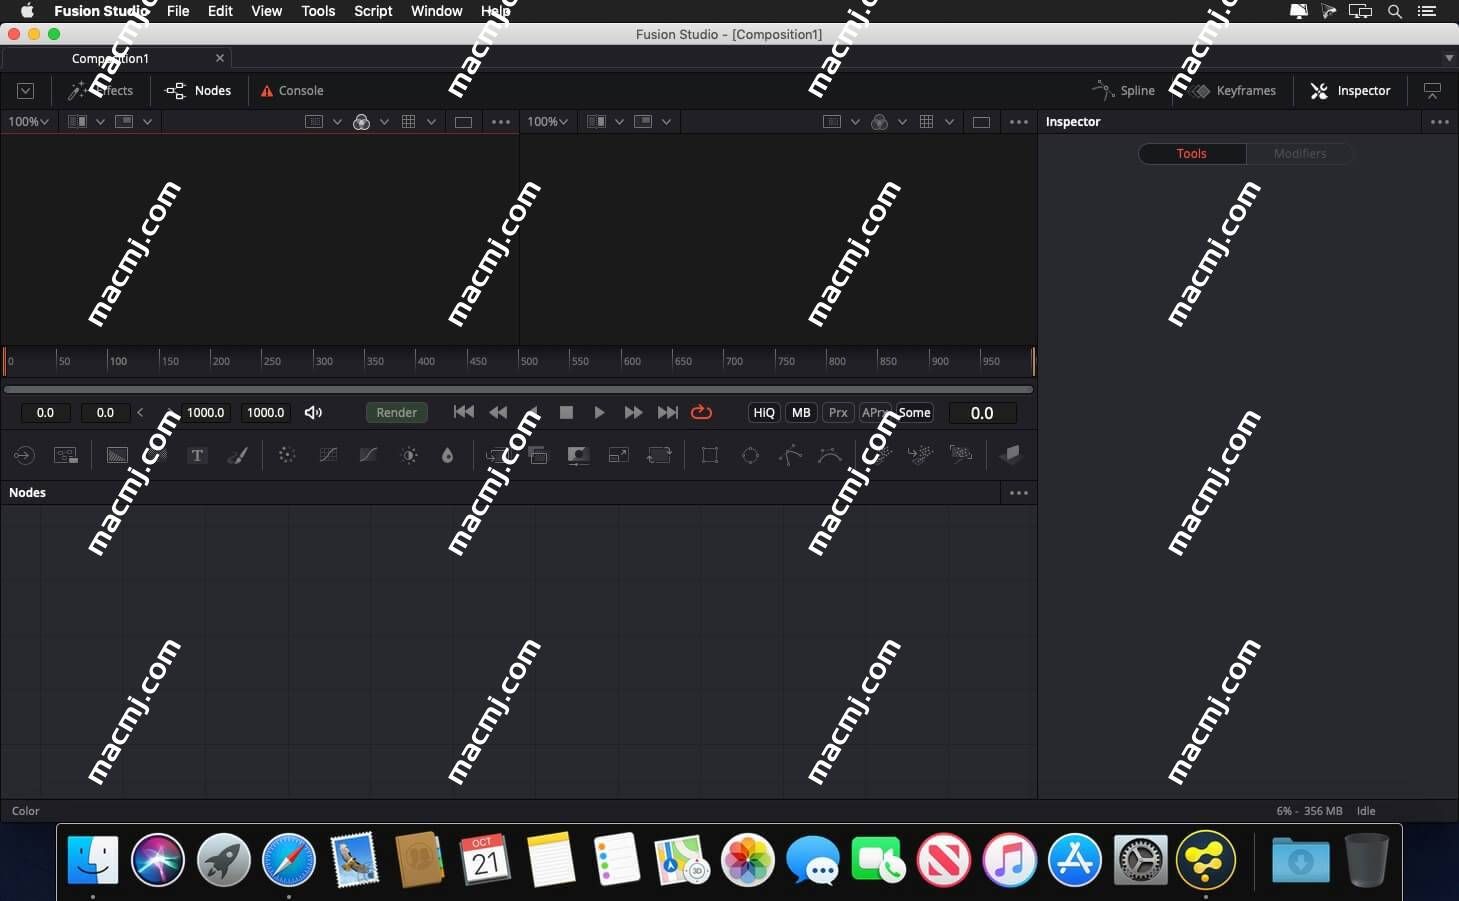The height and width of the screenshot is (901, 1459).
Task: Add a BSpline mask from the toolbar
Action: pos(830,455)
